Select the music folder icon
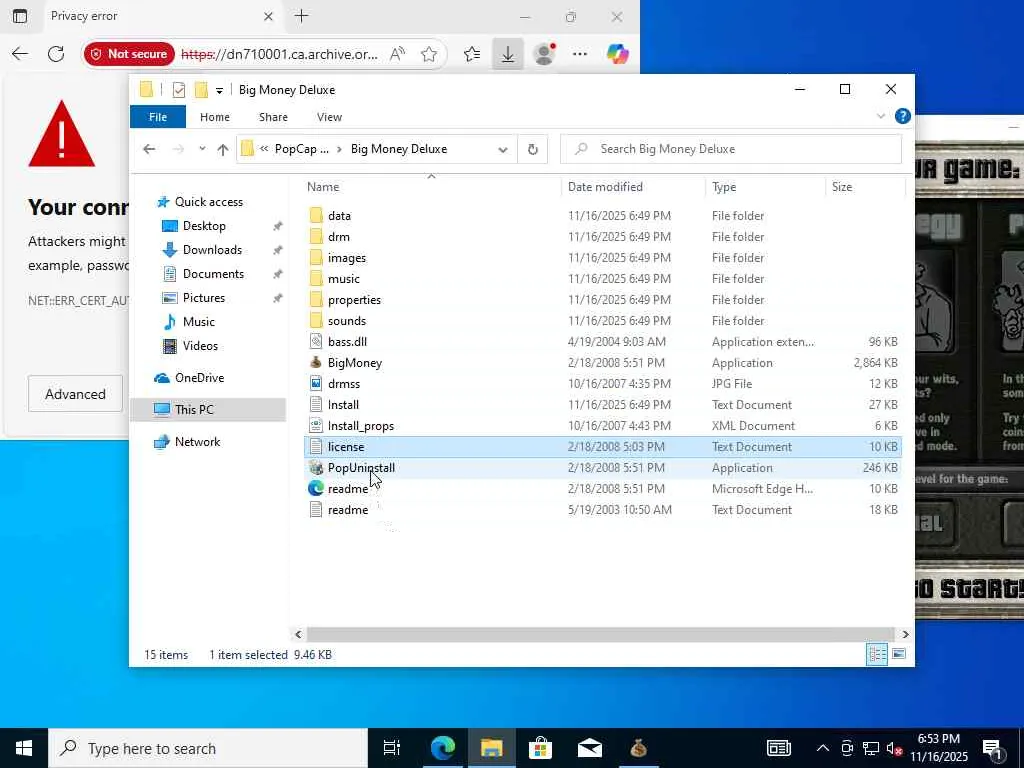The image size is (1024, 768). pos(316,279)
